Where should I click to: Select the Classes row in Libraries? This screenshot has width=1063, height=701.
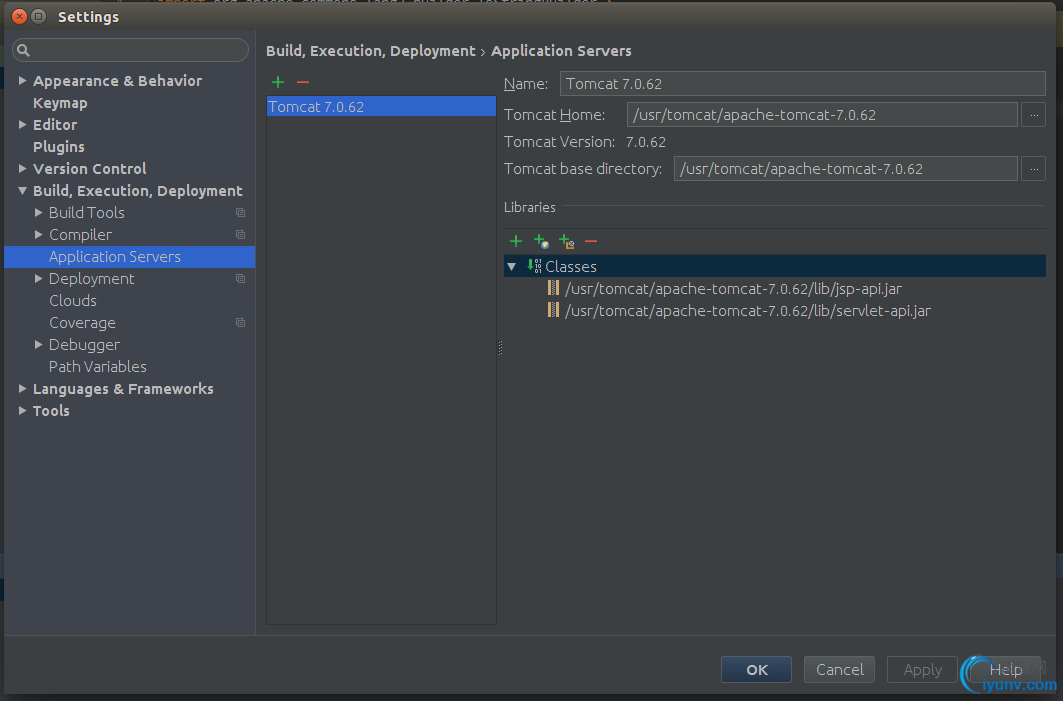pyautogui.click(x=774, y=266)
